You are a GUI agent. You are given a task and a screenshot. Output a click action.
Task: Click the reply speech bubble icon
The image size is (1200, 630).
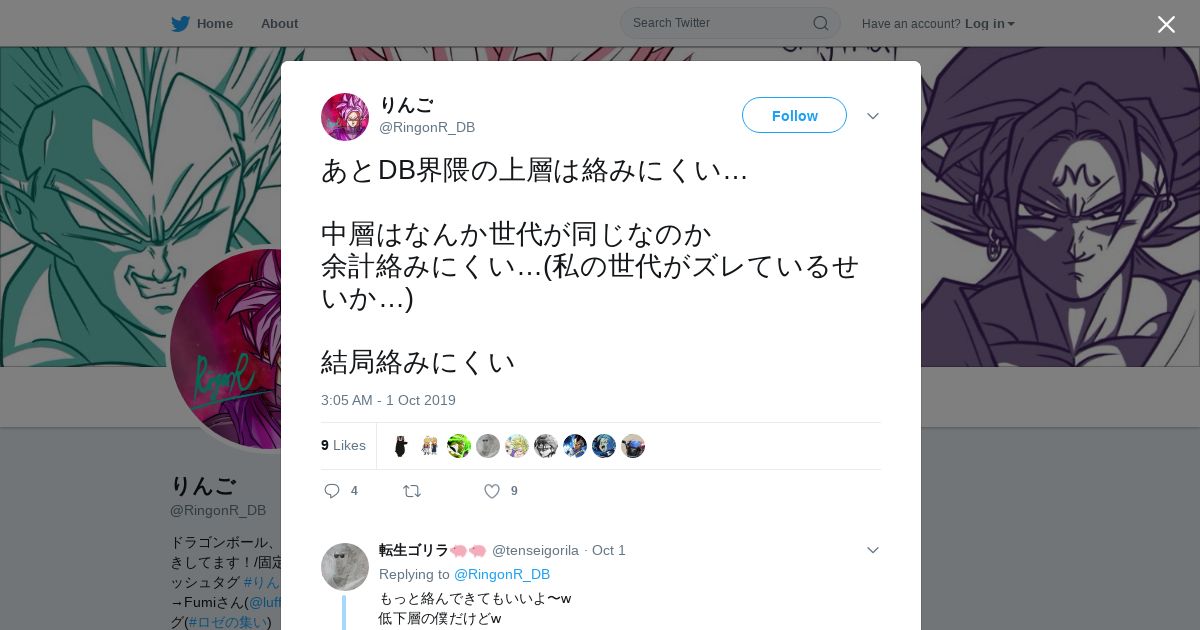(x=332, y=491)
